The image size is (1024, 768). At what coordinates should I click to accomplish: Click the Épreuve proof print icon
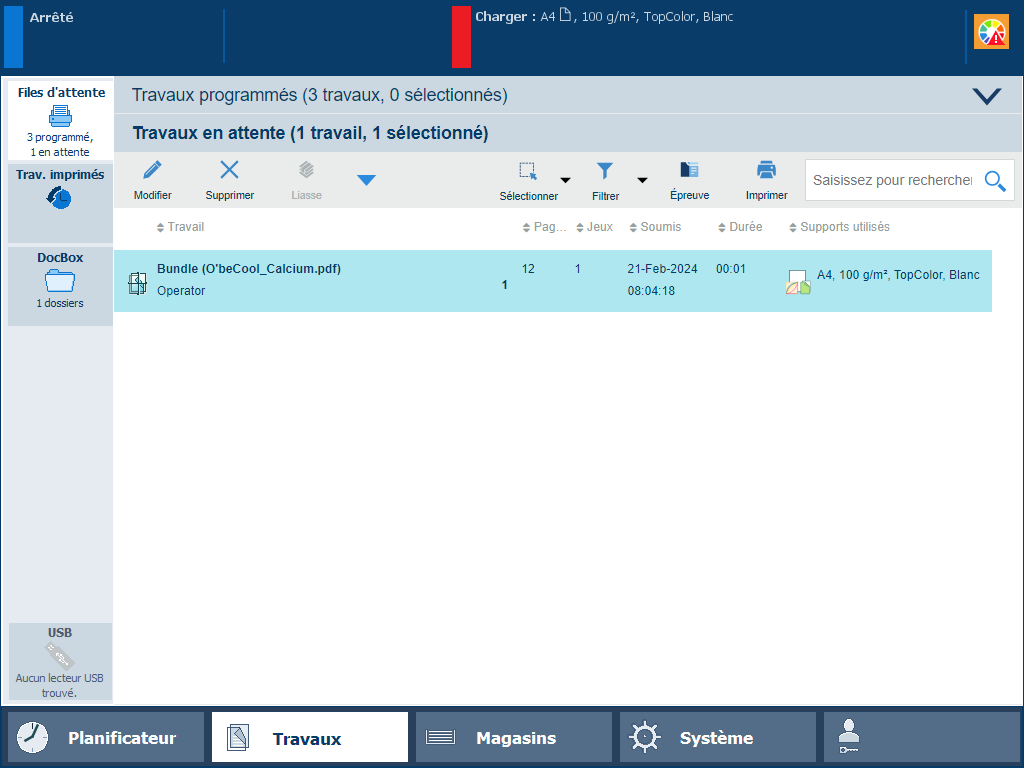tap(689, 171)
